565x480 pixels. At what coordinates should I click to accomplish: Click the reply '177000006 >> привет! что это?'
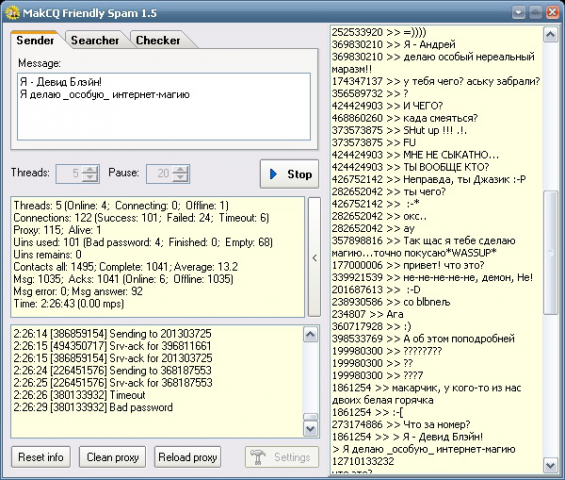pos(408,265)
